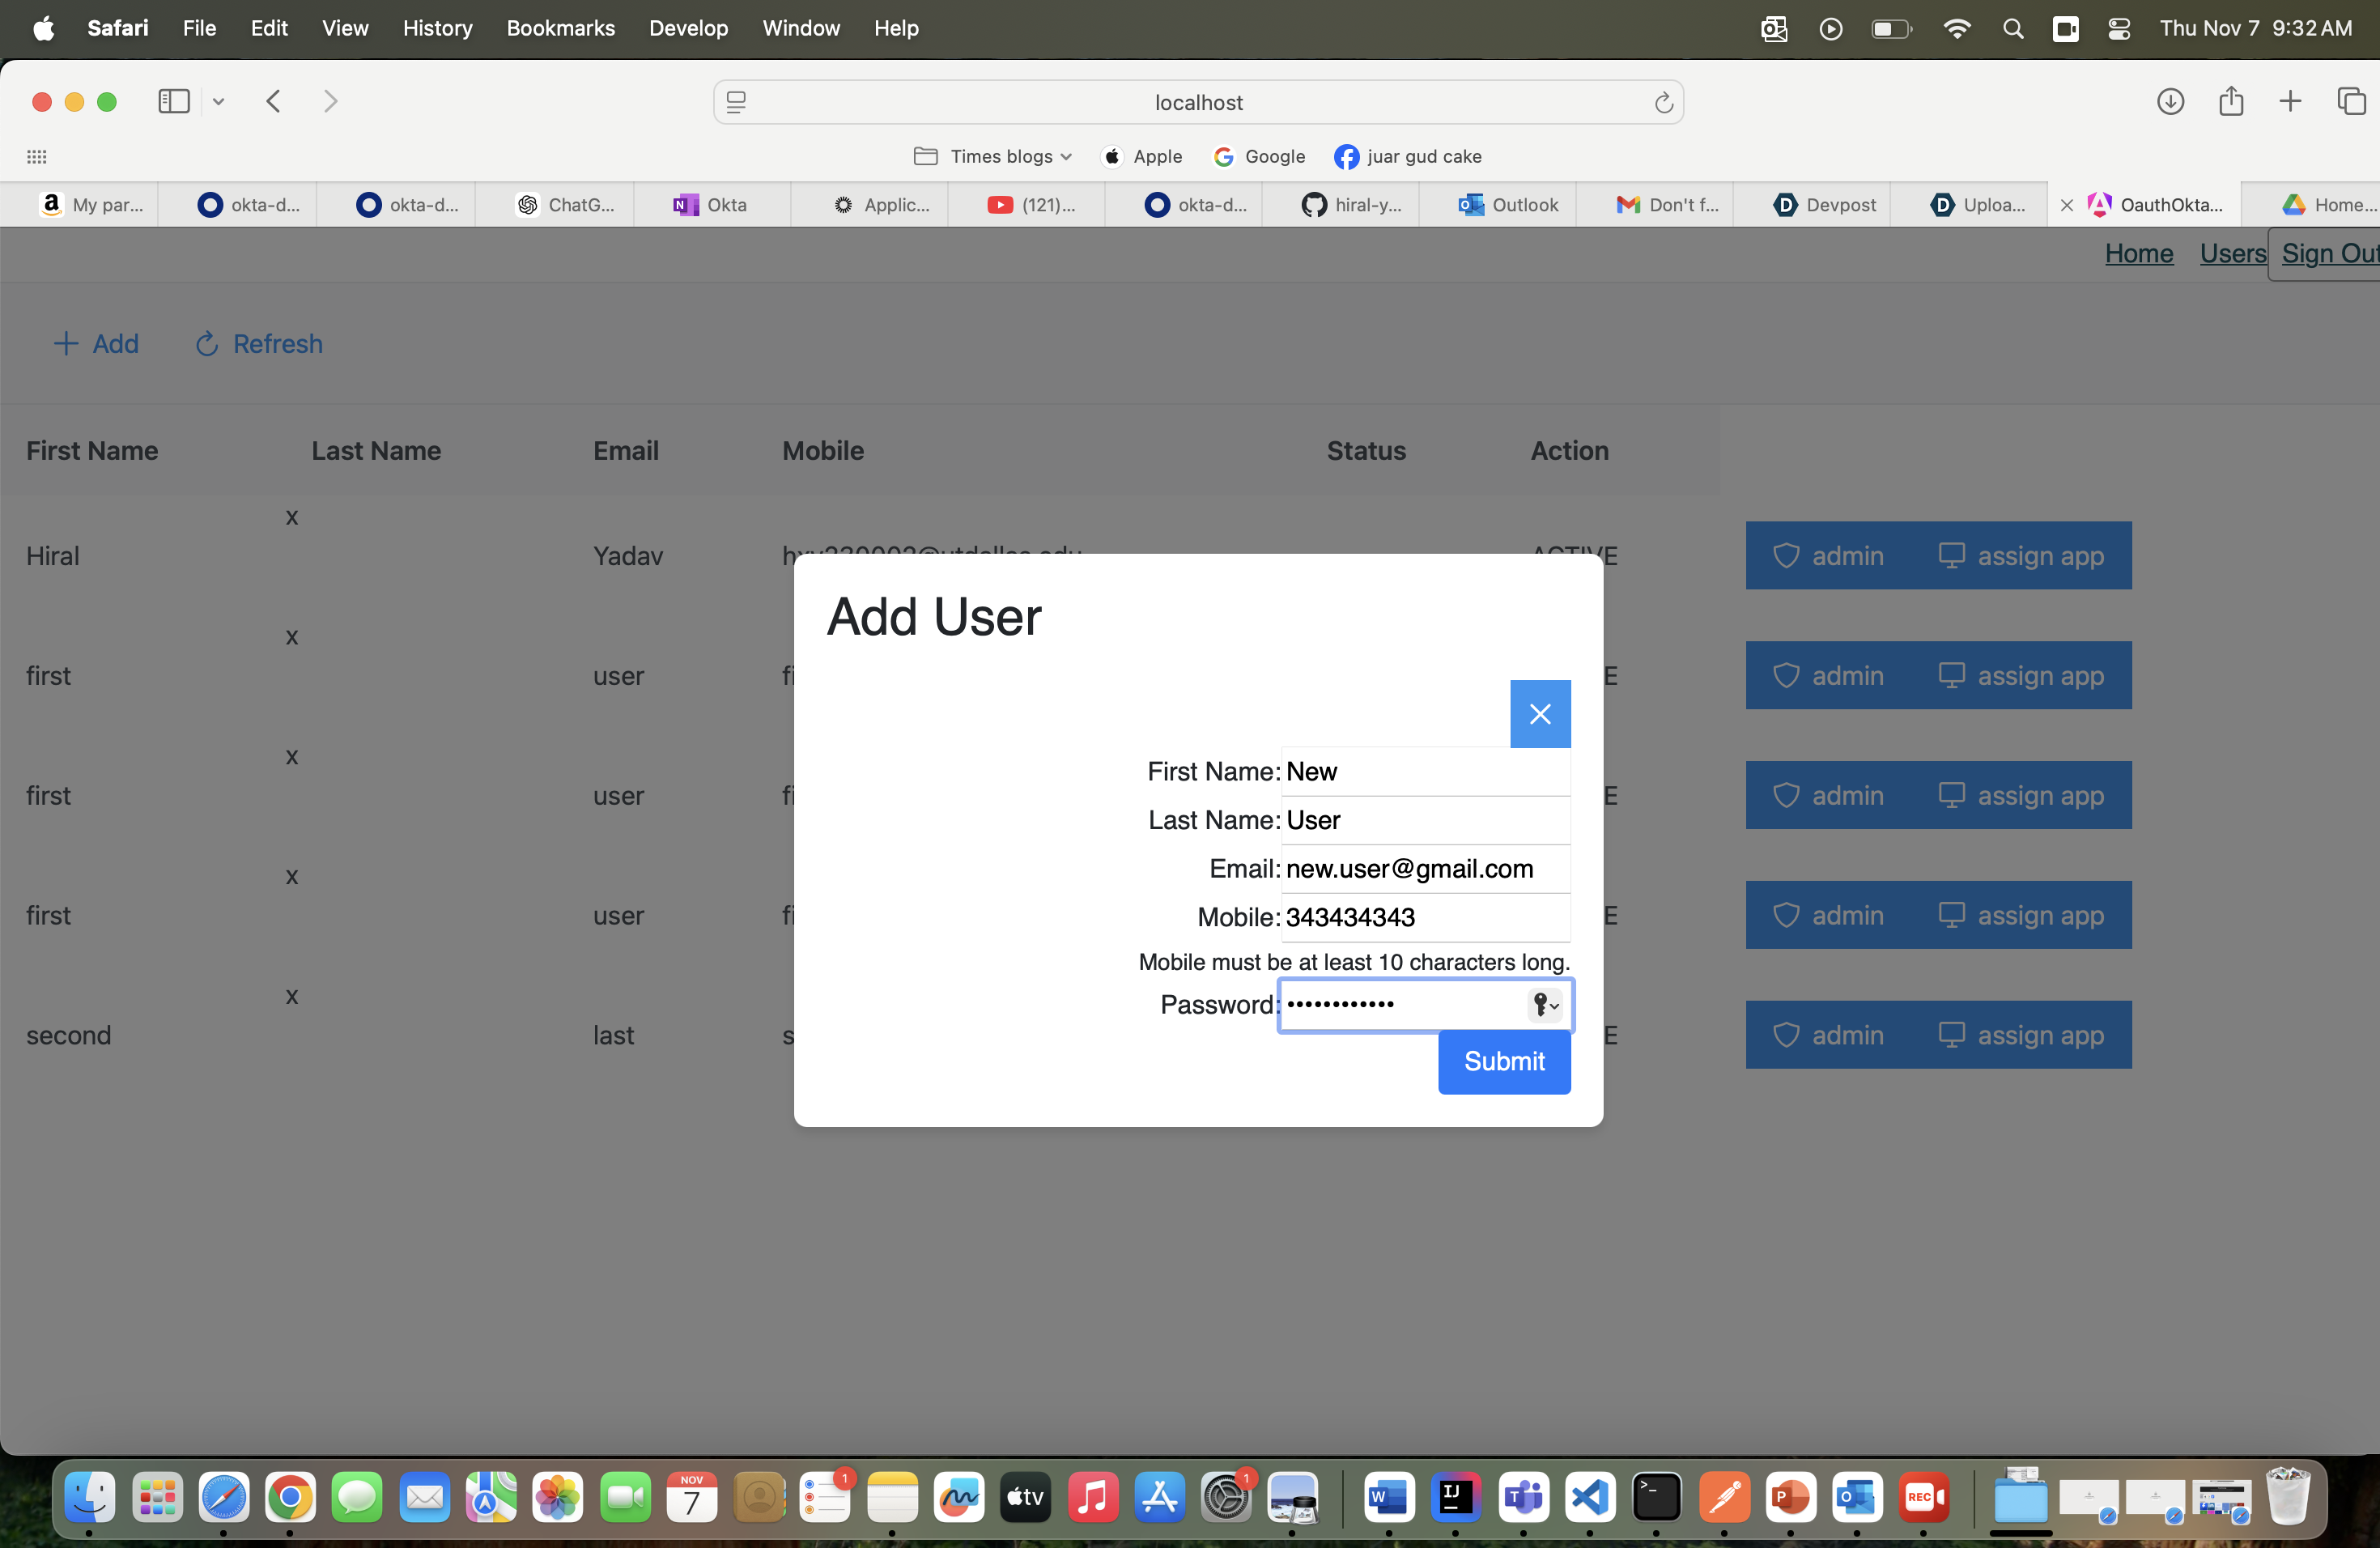Switch to the Devpost tab
The image size is (2380, 1548).
(x=1825, y=204)
